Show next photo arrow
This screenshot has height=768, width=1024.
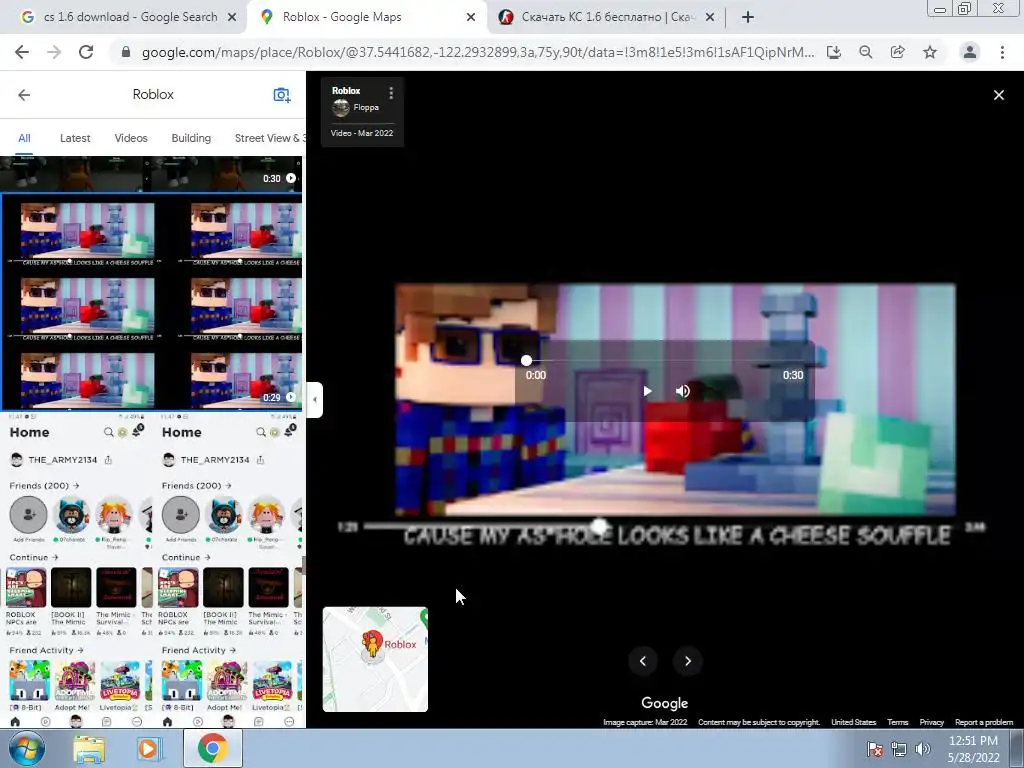[x=688, y=661]
